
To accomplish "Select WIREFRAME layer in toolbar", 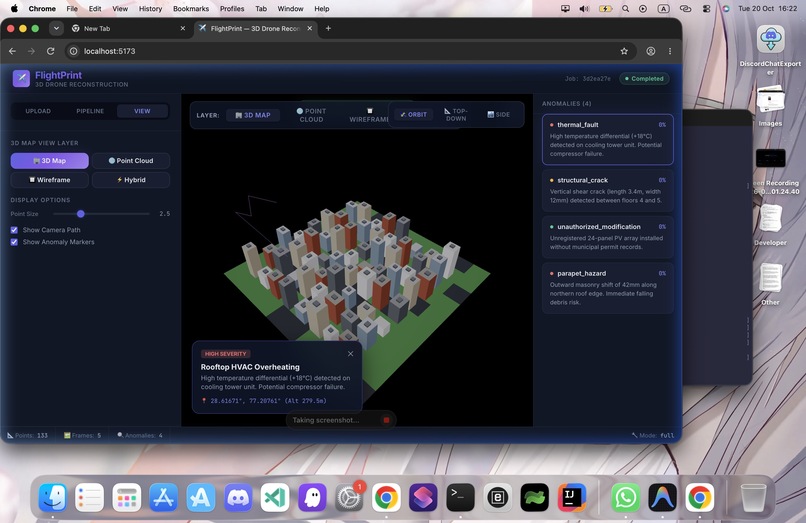I will [369, 115].
